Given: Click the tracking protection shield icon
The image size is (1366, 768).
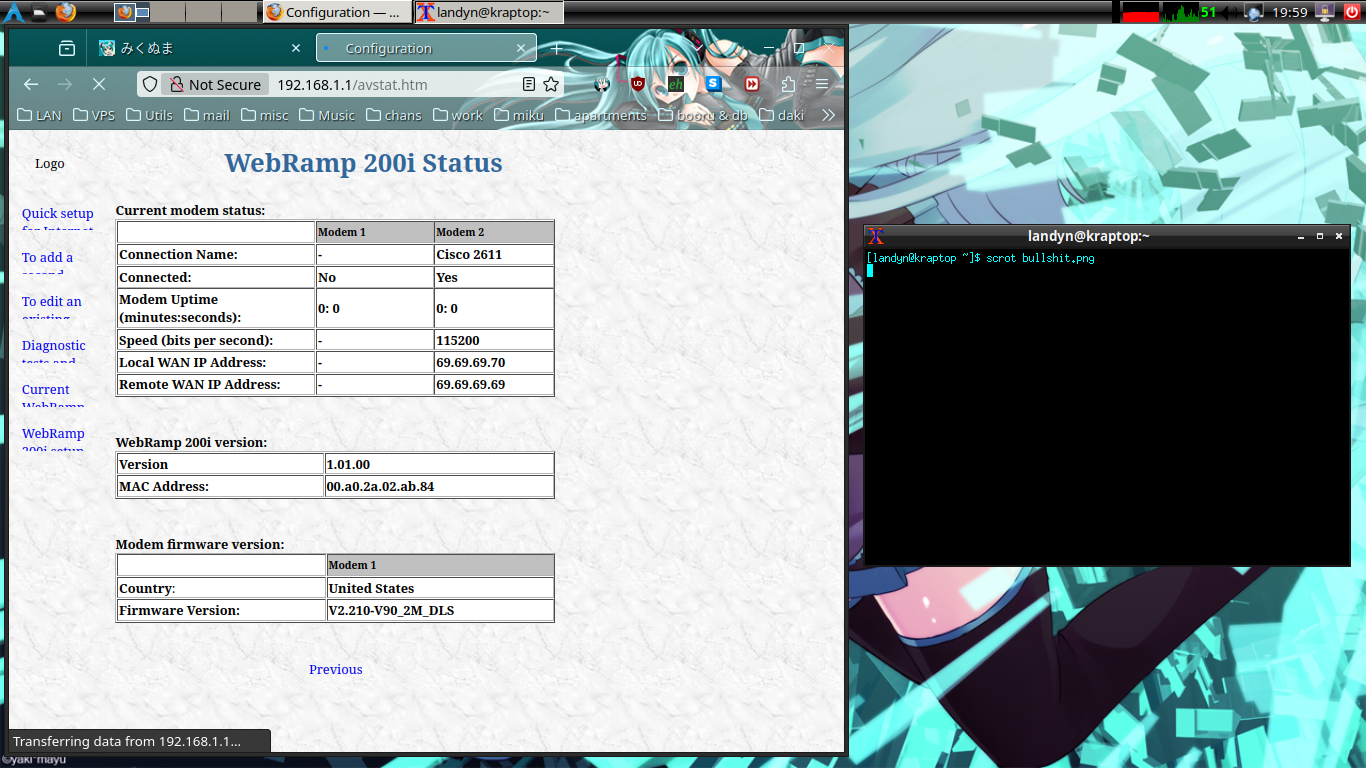Looking at the screenshot, I should [x=150, y=85].
